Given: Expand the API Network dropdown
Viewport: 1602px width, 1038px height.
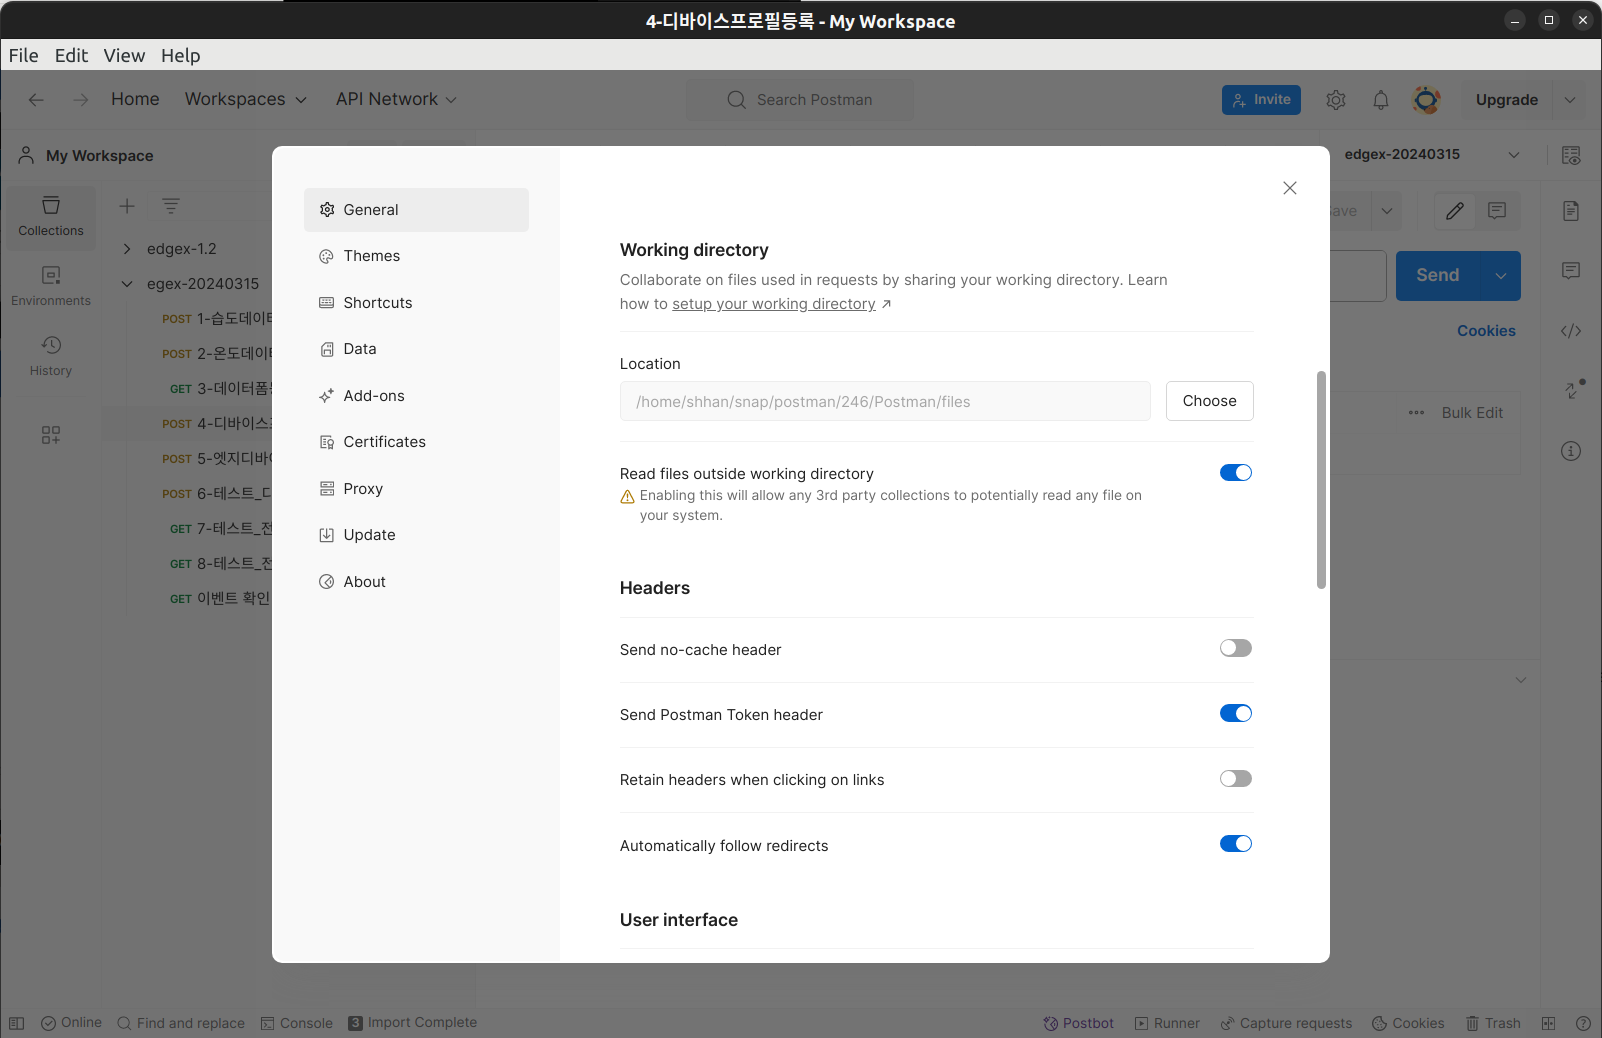Looking at the screenshot, I should (396, 99).
